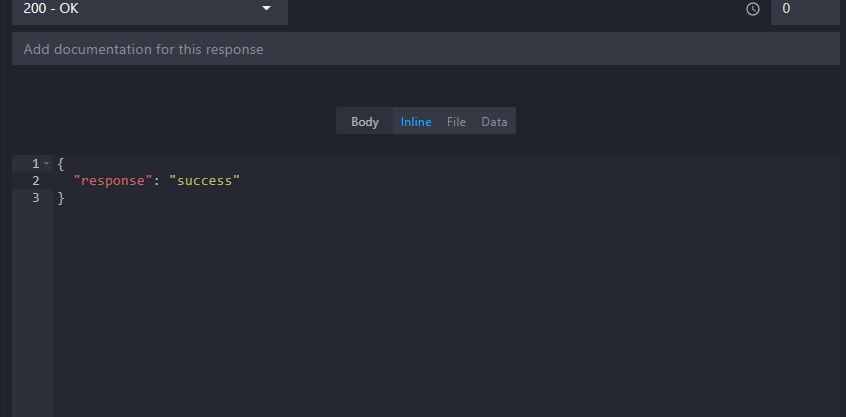This screenshot has height=417, width=846.
Task: Click the opening curly brace on line 1
Action: (x=61, y=163)
